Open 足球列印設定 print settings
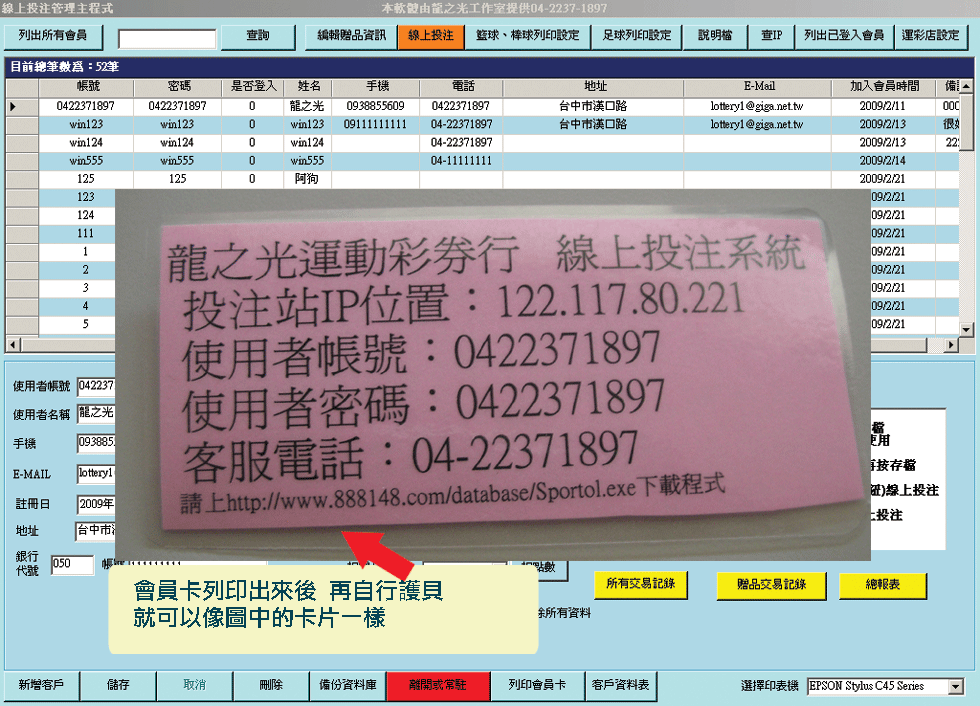This screenshot has width=980, height=706. [x=637, y=36]
